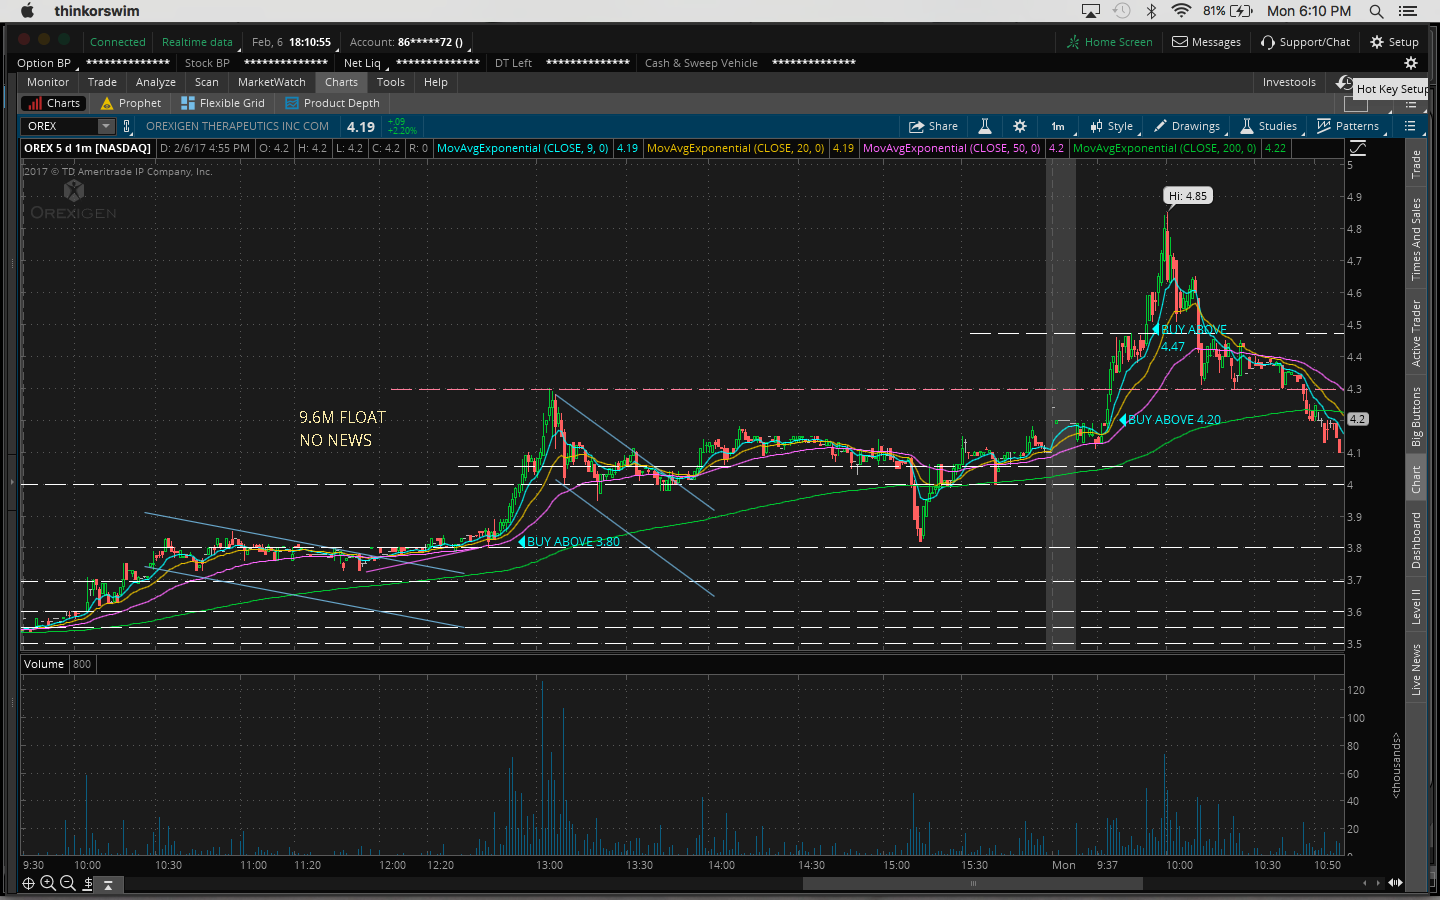Toggle the Chart side panel tab
Image resolution: width=1440 pixels, height=900 pixels.
tap(1416, 480)
